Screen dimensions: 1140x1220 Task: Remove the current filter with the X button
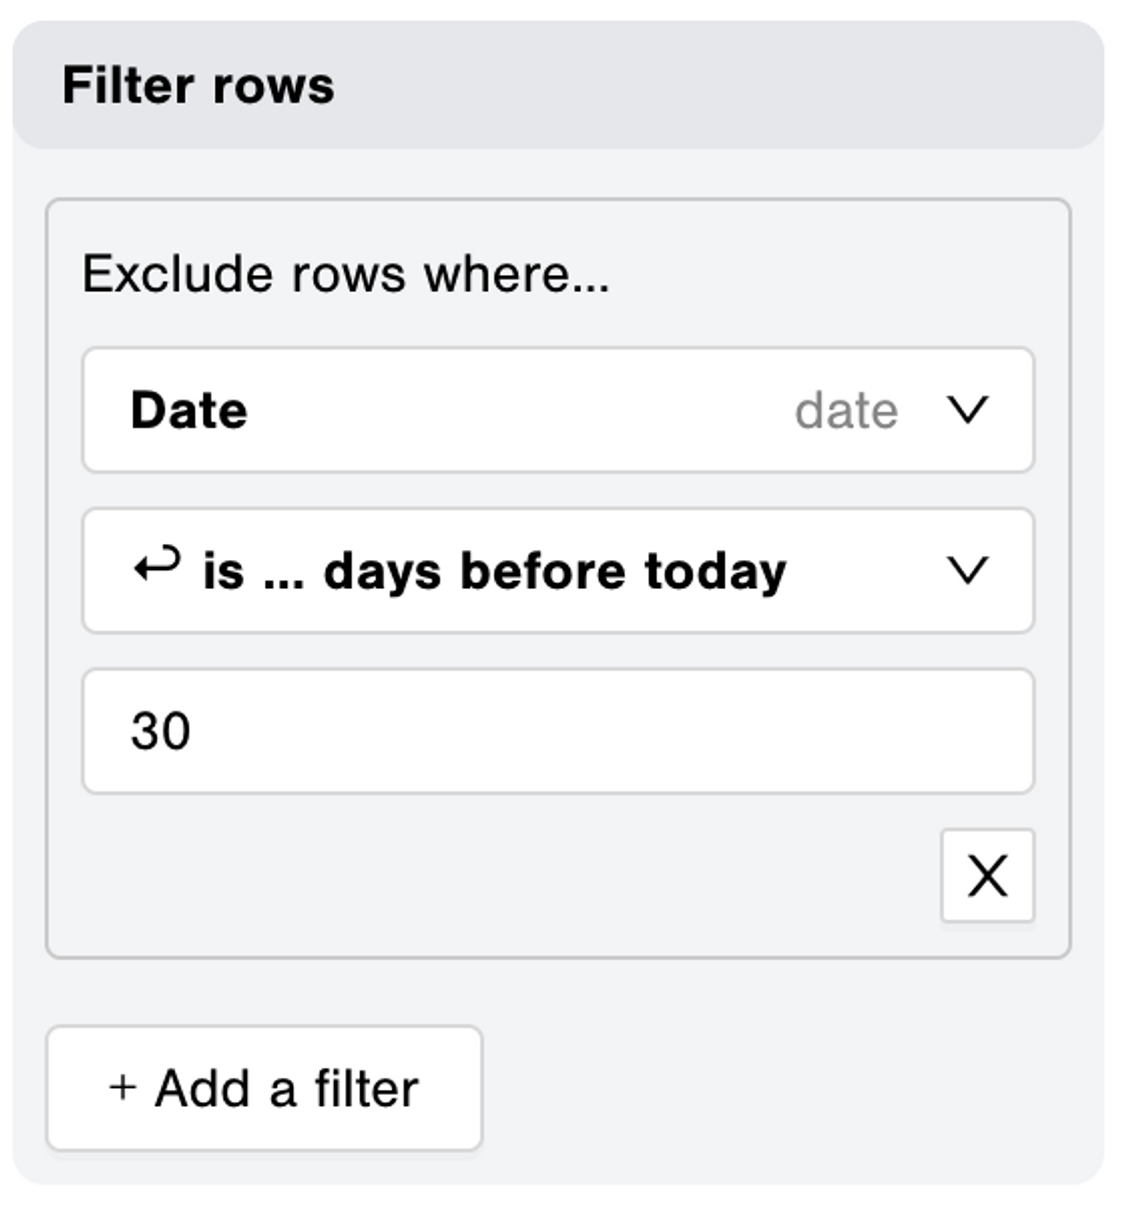tap(986, 878)
